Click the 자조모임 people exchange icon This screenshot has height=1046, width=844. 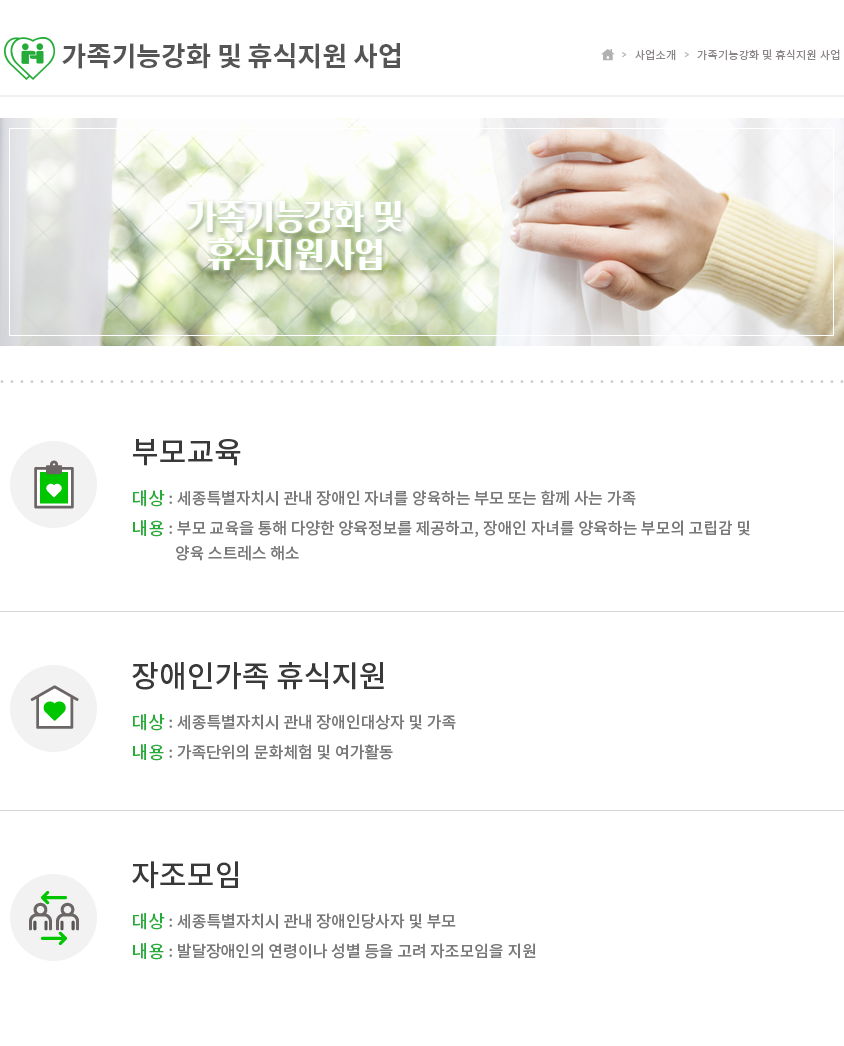click(x=53, y=917)
